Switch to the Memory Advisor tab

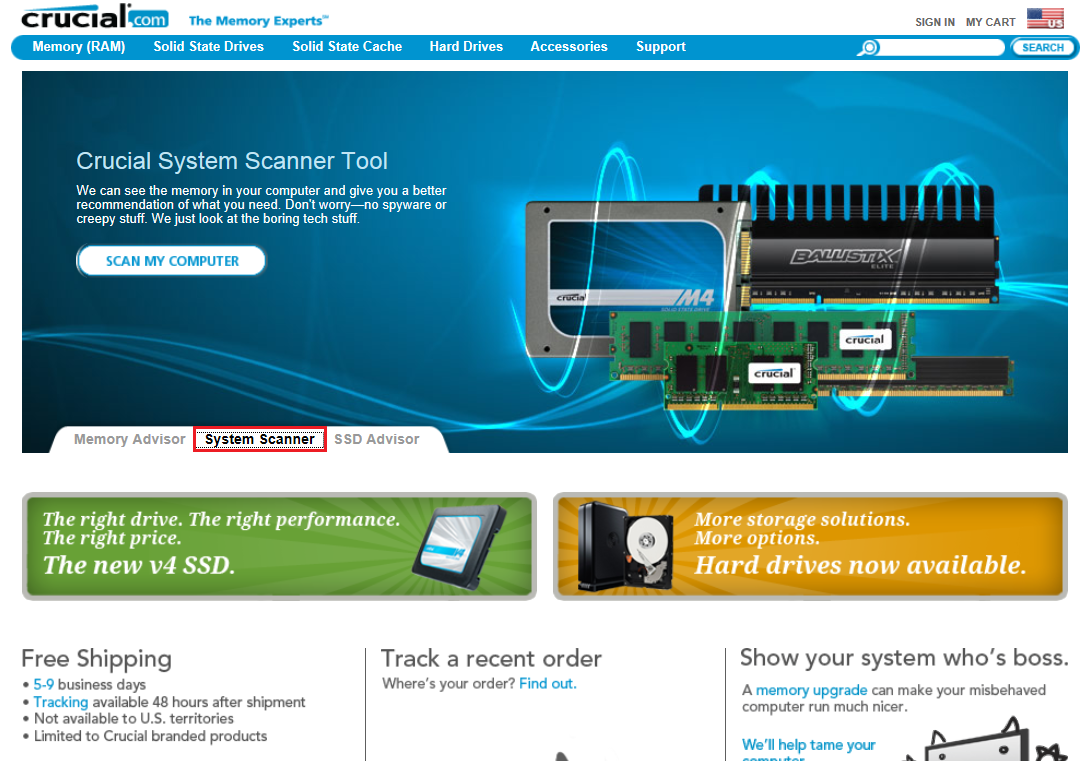pyautogui.click(x=129, y=439)
